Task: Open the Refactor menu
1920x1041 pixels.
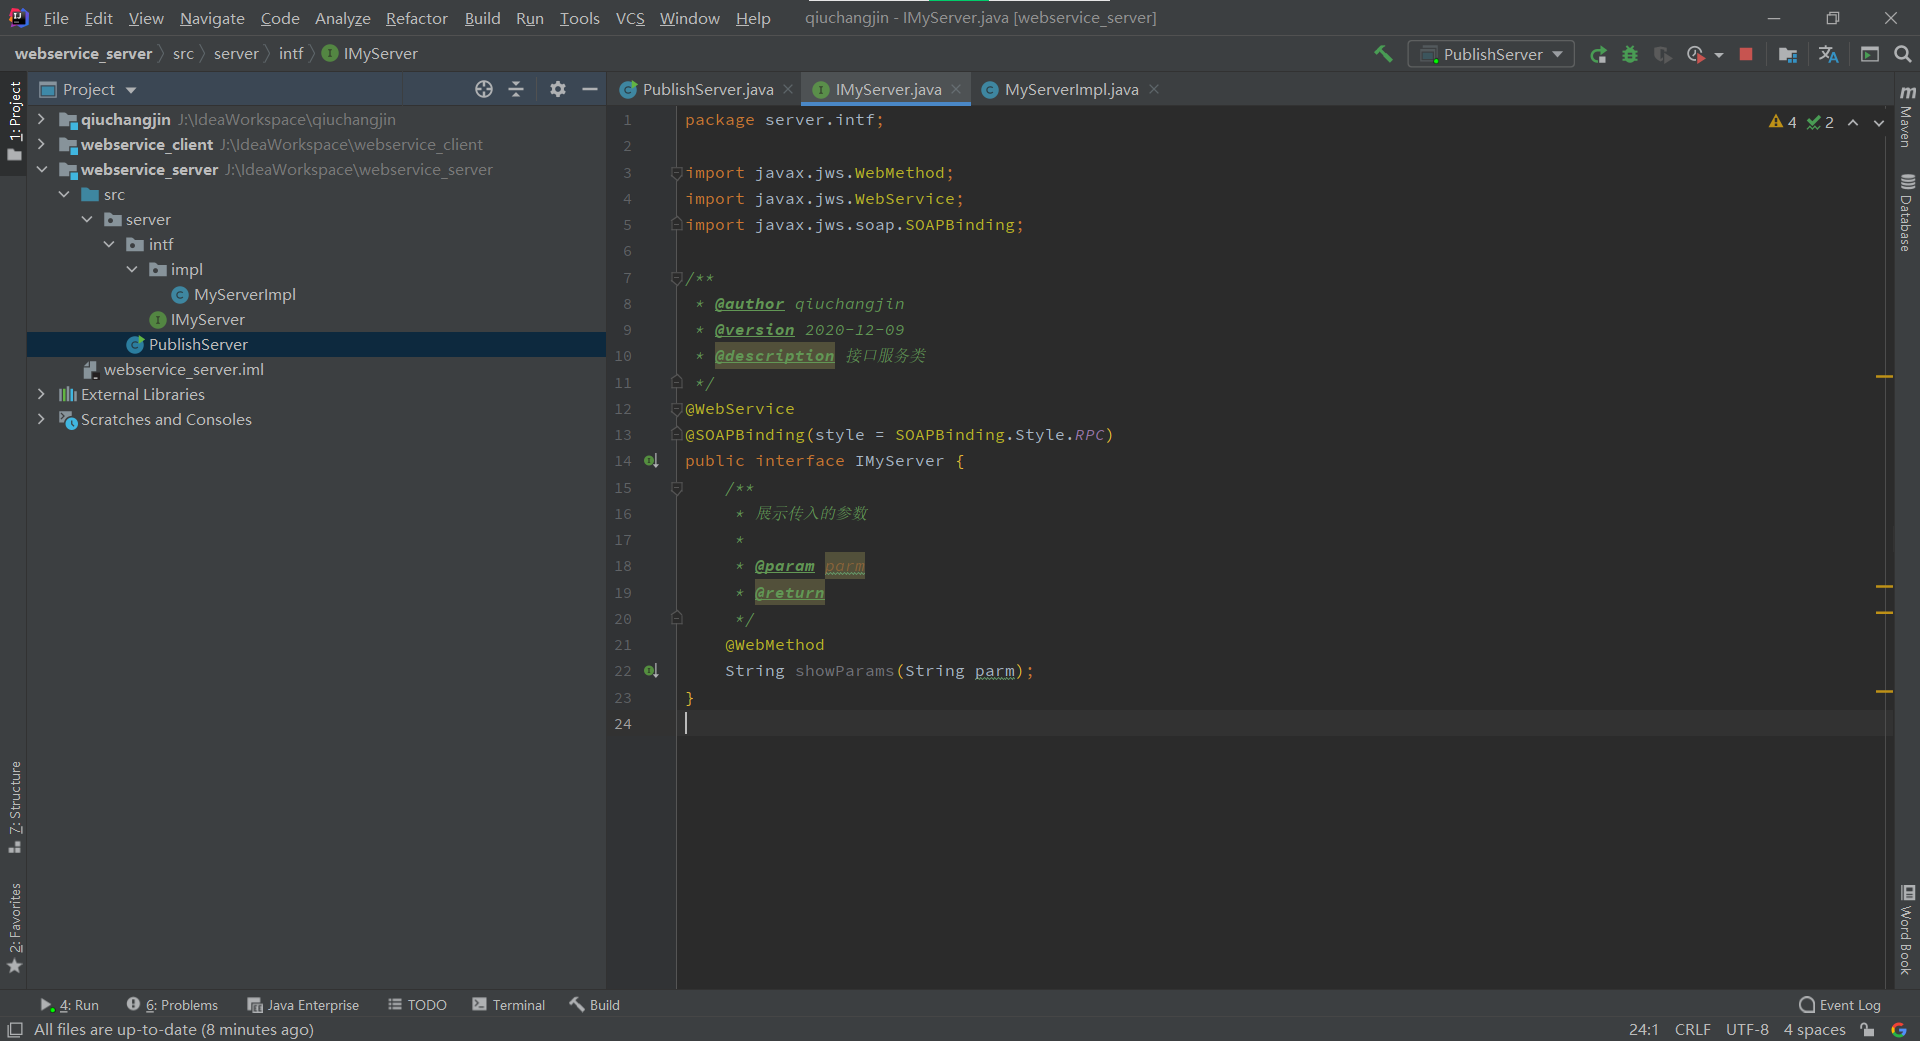Action: [x=416, y=18]
